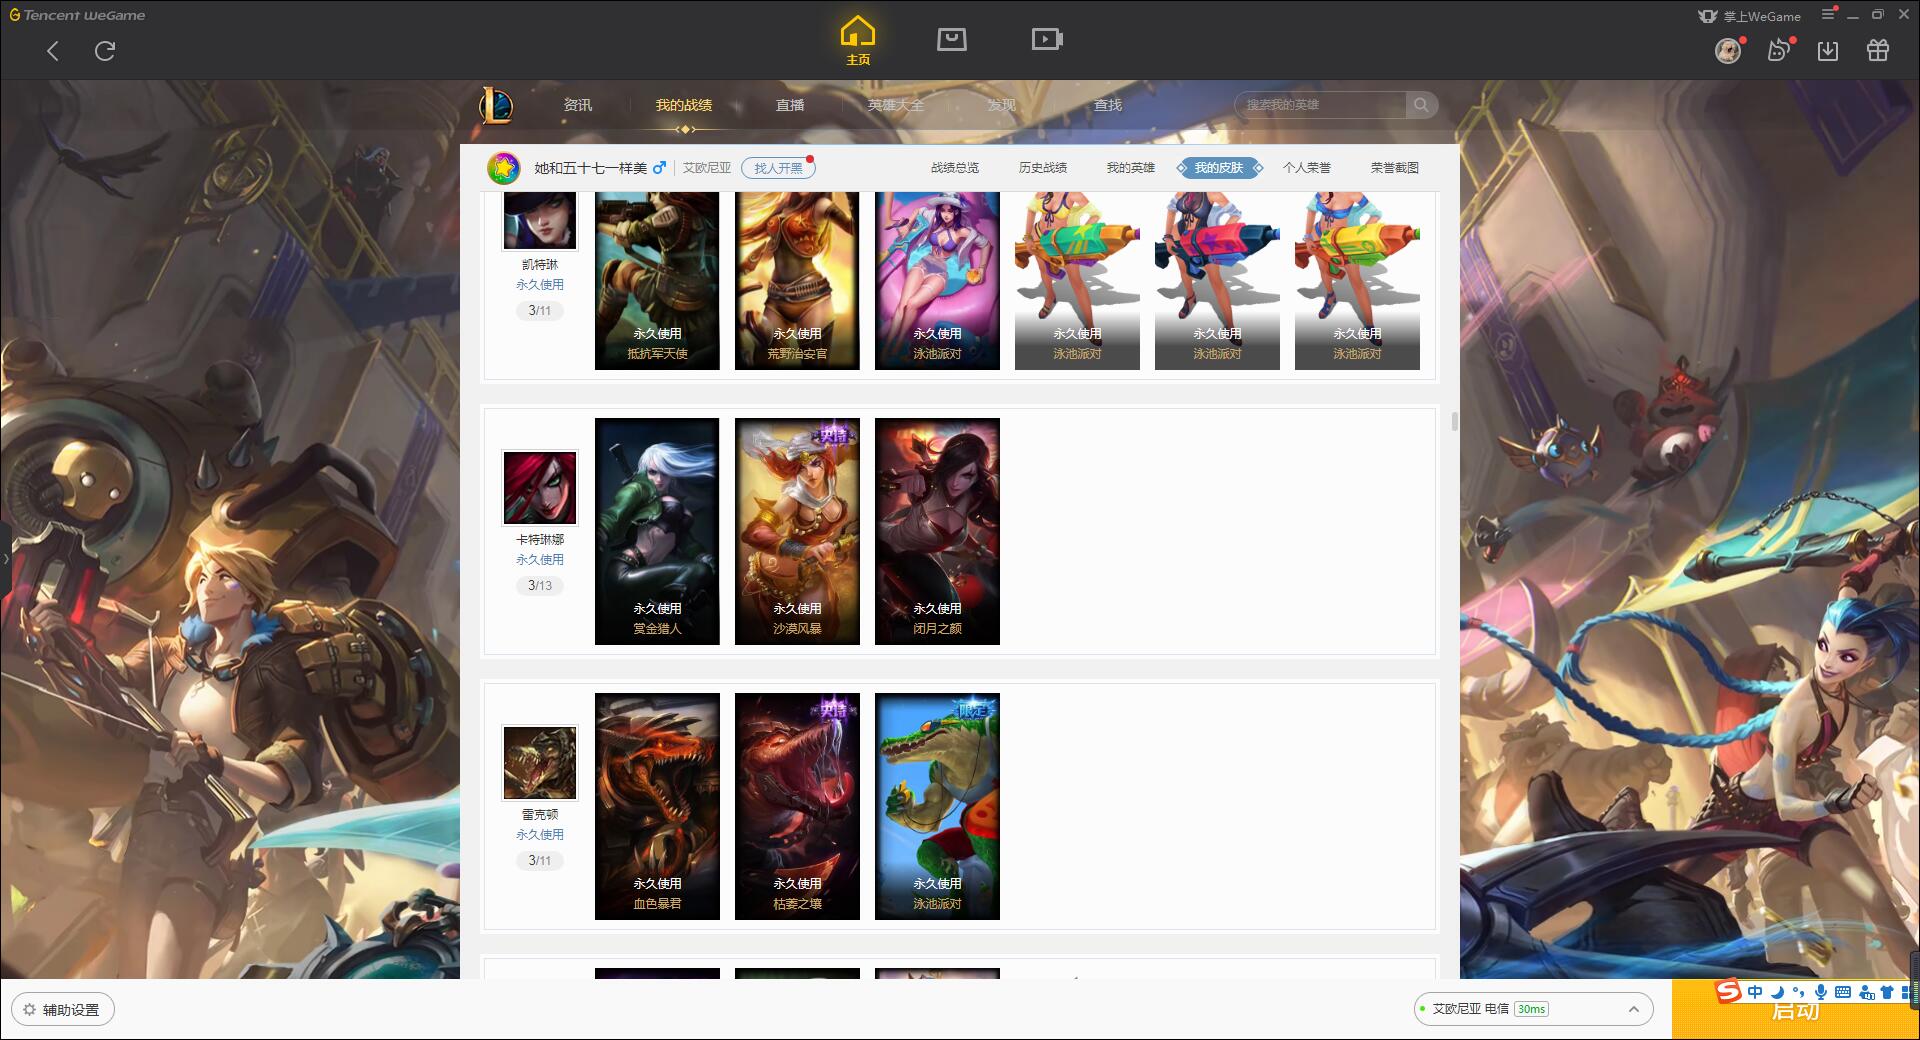The image size is (1920, 1040).
Task: Open 赏金猎人 skin card
Action: click(657, 531)
